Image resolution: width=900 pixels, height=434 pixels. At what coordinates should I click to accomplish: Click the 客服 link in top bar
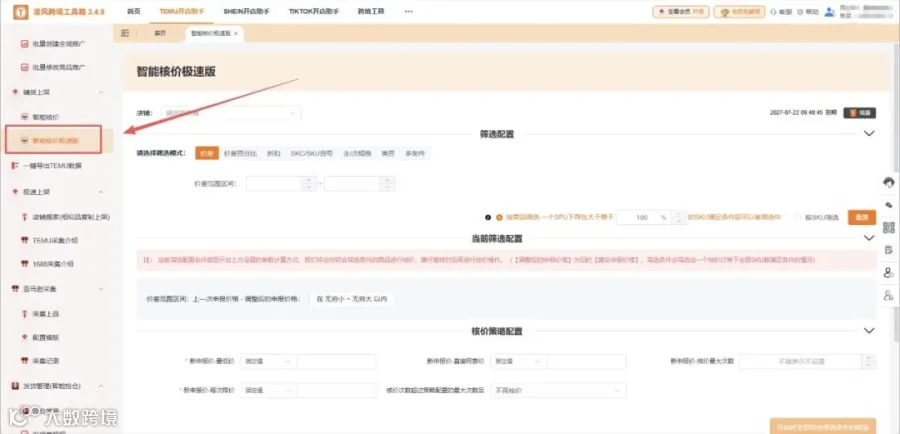pyautogui.click(x=781, y=11)
